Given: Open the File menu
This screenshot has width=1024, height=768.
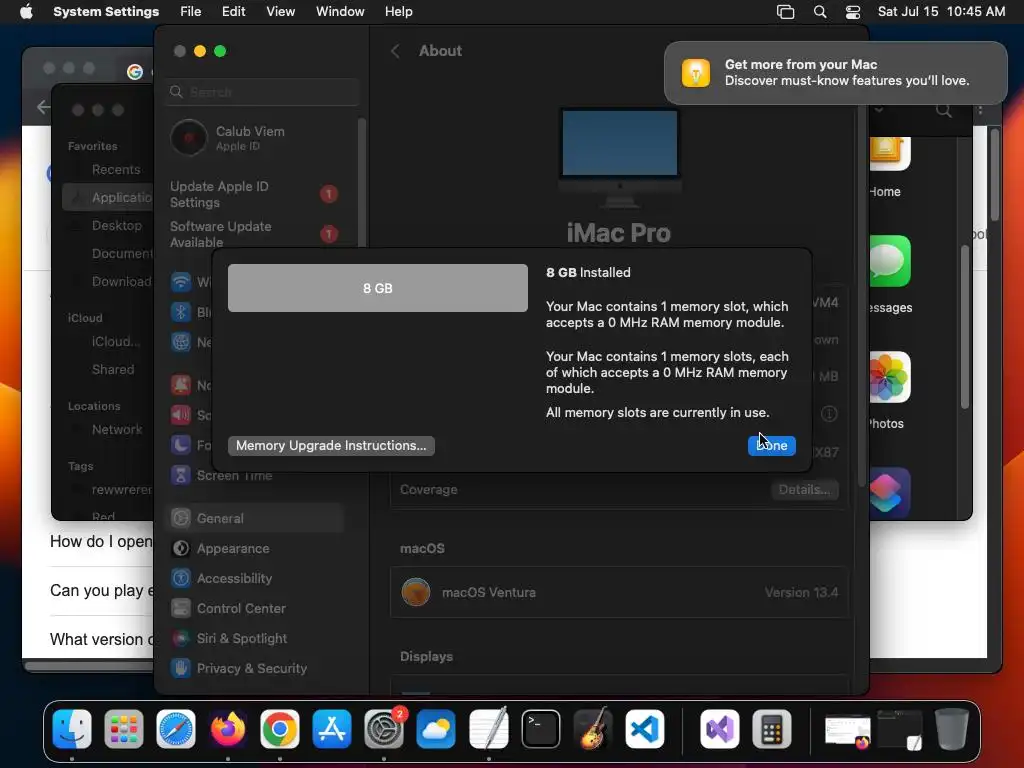Looking at the screenshot, I should coord(191,12).
